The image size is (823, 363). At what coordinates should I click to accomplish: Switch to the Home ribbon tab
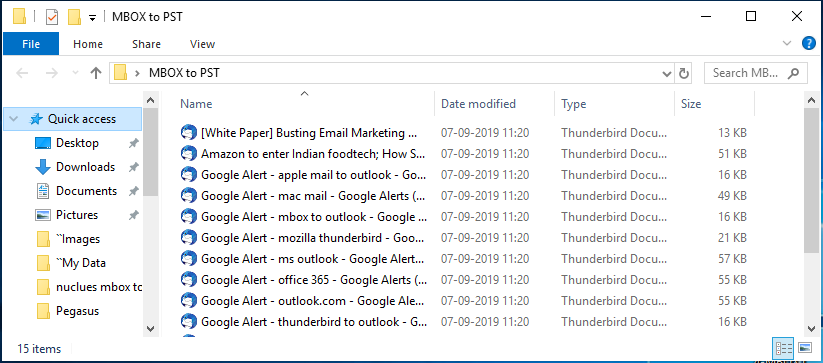(88, 44)
